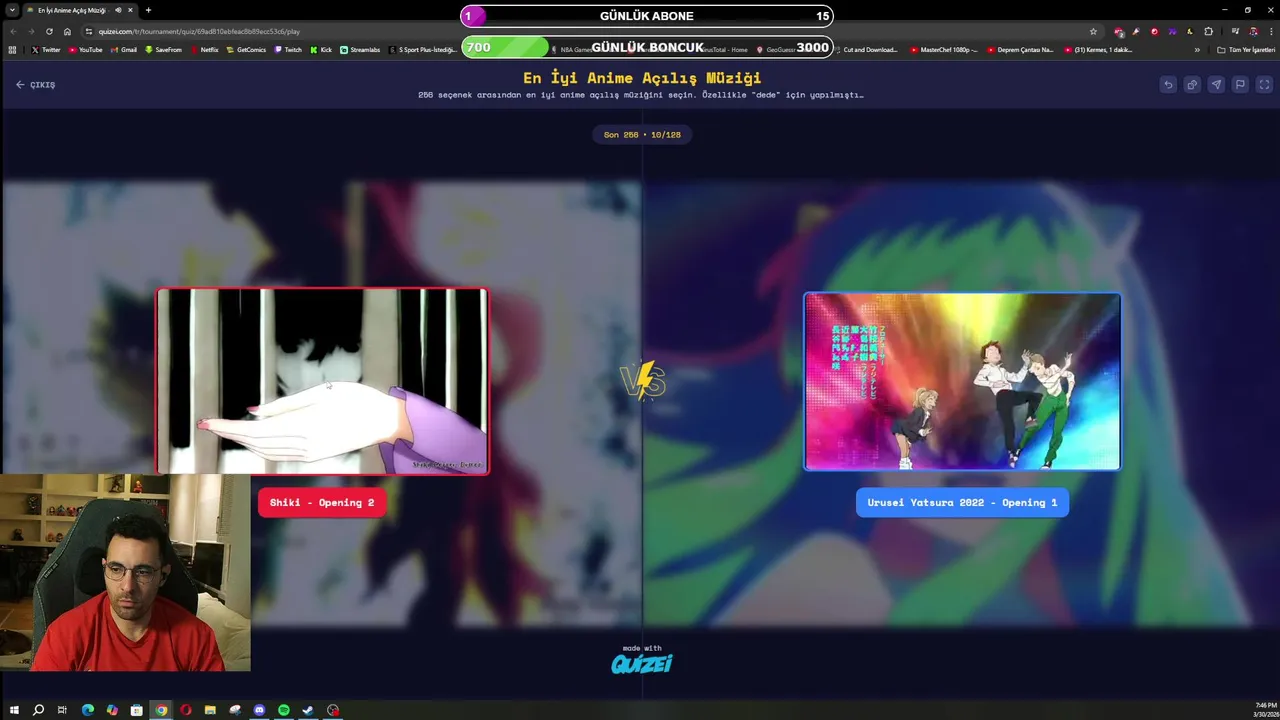Open the YouTube bookmark
The height and width of the screenshot is (720, 1280).
pyautogui.click(x=85, y=49)
